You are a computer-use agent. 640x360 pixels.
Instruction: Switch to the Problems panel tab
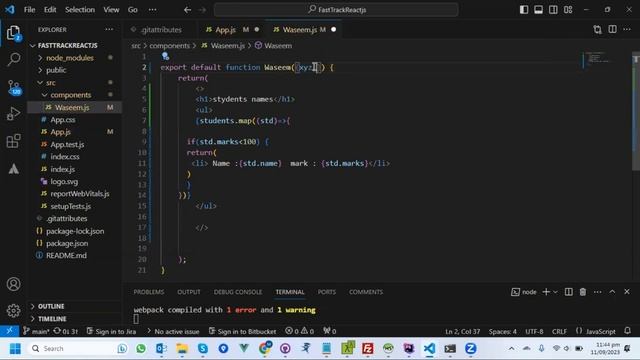click(x=149, y=292)
